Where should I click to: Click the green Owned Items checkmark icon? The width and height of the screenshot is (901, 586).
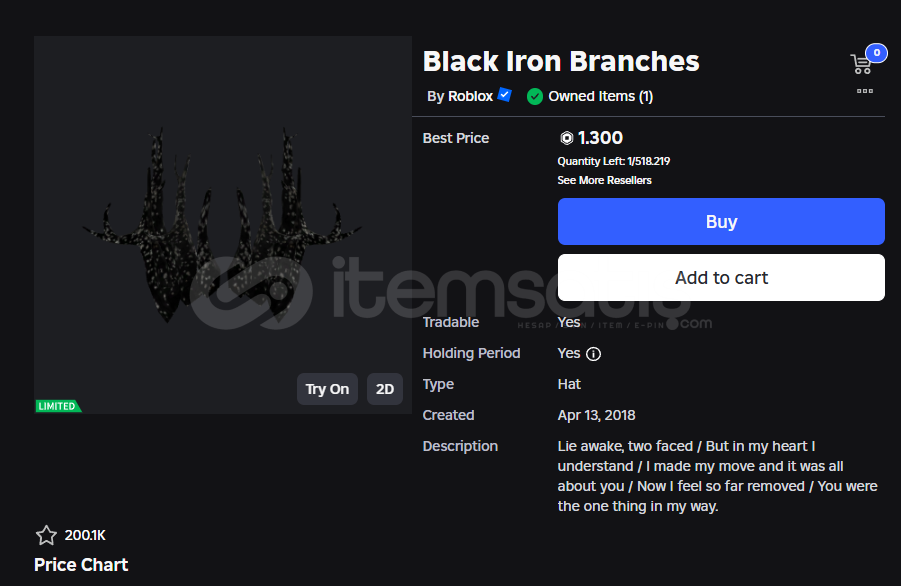[535, 97]
